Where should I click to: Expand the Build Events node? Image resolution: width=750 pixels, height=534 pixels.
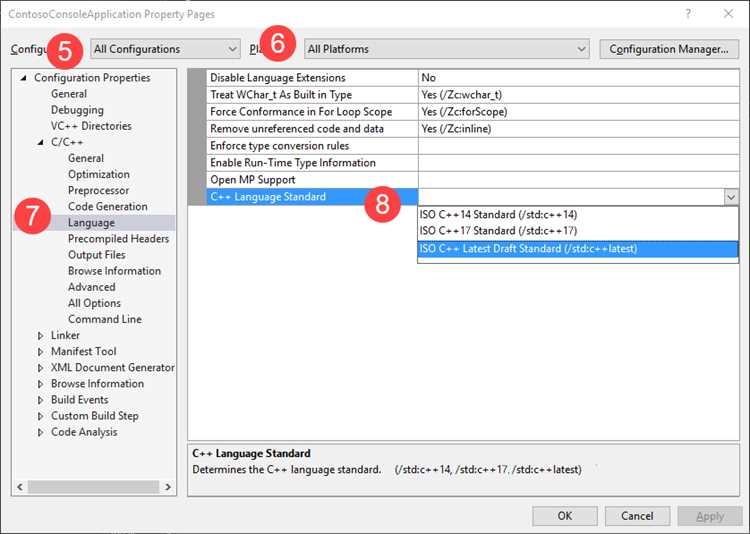41,400
